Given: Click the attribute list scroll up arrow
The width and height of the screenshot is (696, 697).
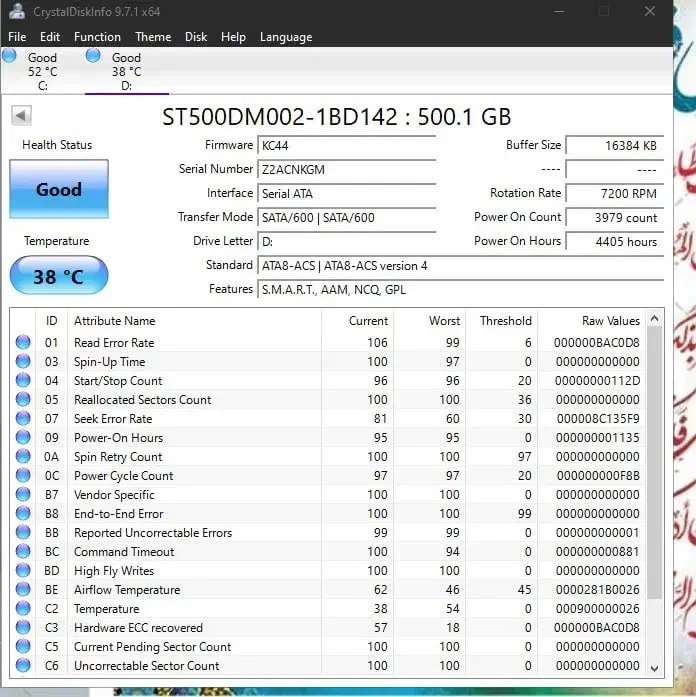Looking at the screenshot, I should pyautogui.click(x=654, y=318).
